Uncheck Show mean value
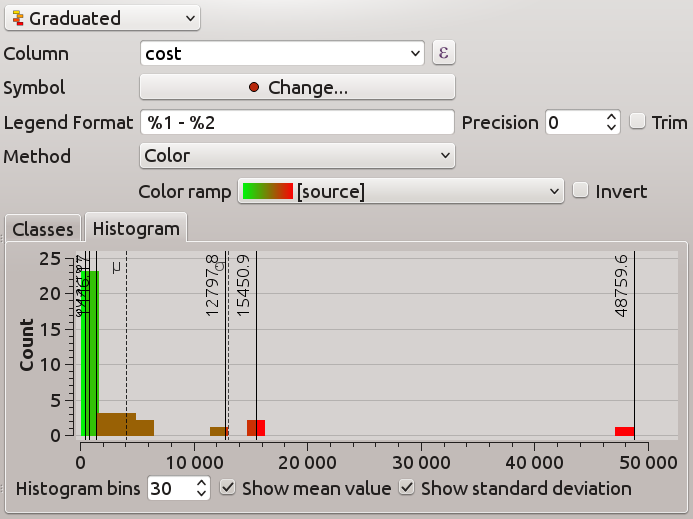The height and width of the screenshot is (519, 693). tap(228, 488)
